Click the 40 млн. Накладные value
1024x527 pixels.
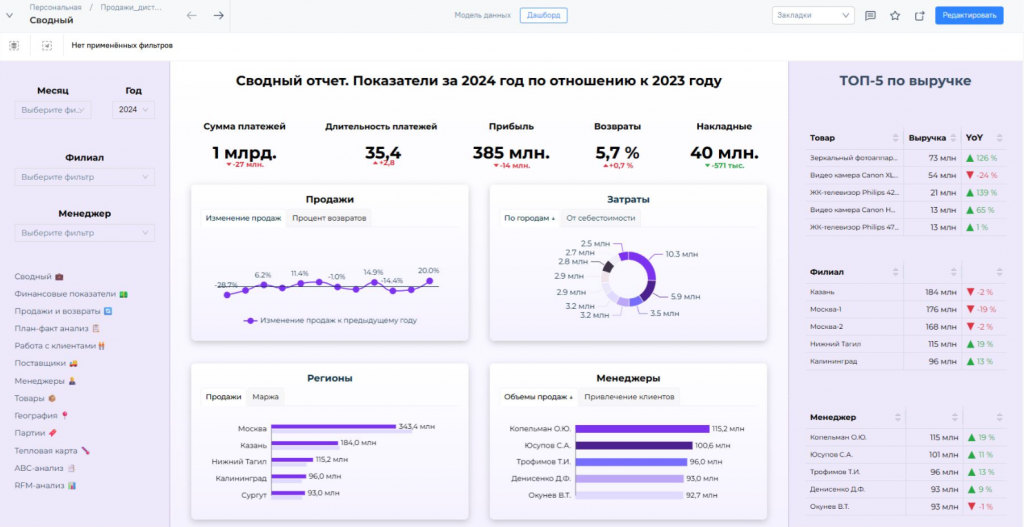coord(724,153)
